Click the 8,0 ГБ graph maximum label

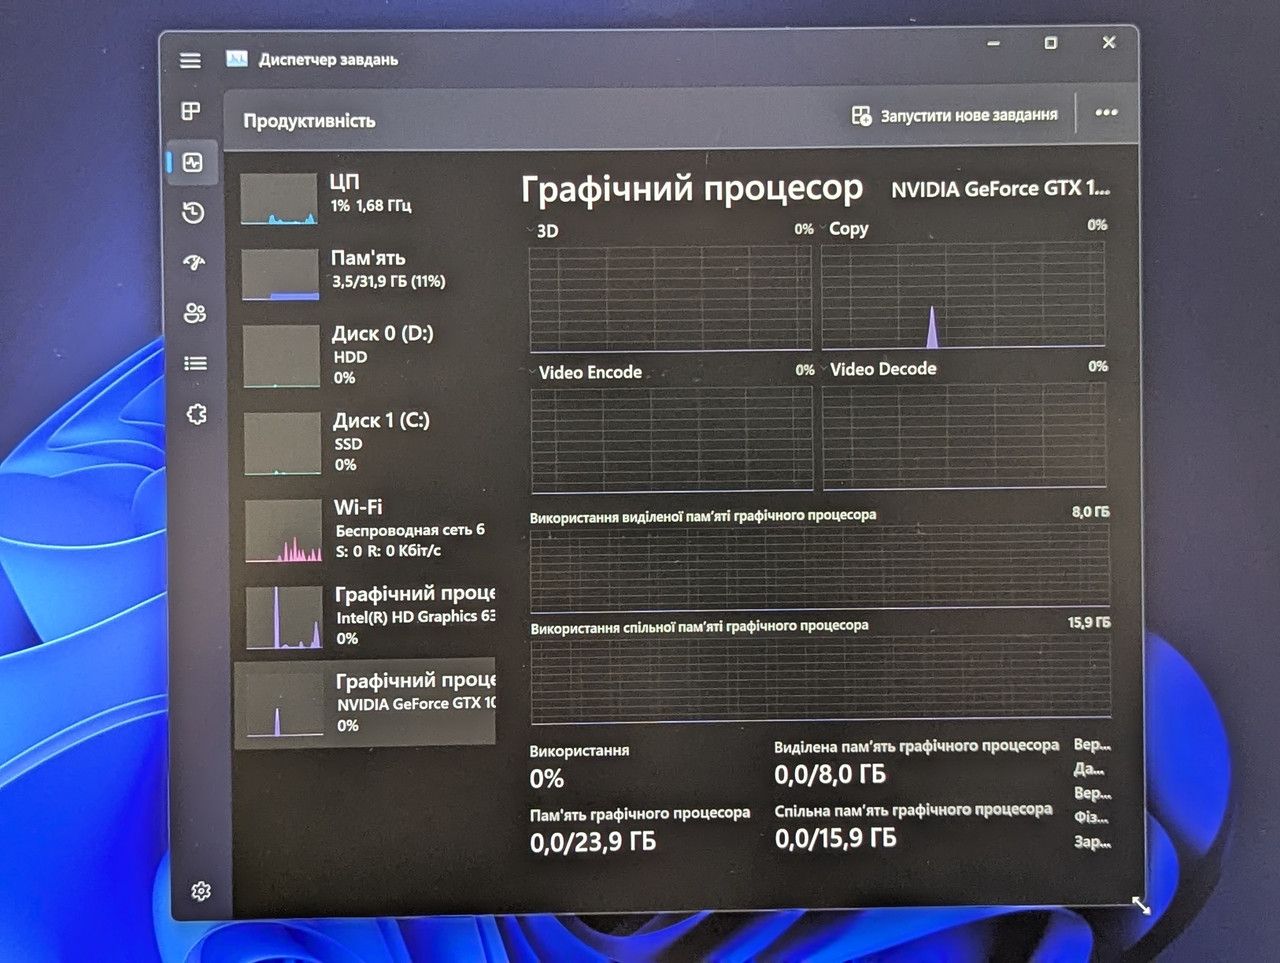click(1090, 512)
